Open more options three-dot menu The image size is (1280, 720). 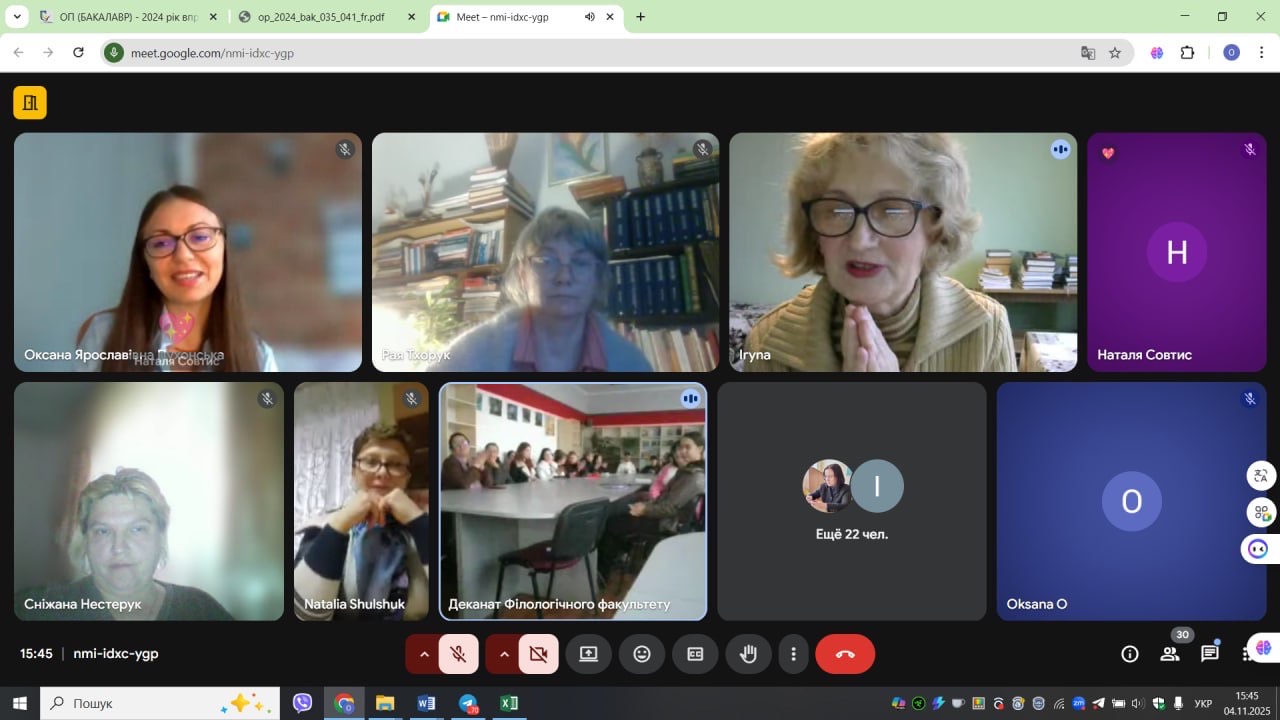pos(793,654)
